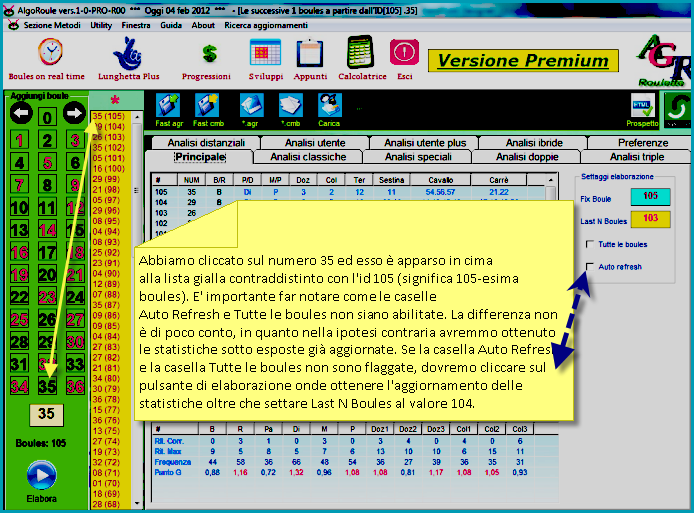Viewport: 694px width, 513px height.
Task: Click the green refresh arrow icon
Action: pyautogui.click(x=676, y=108)
